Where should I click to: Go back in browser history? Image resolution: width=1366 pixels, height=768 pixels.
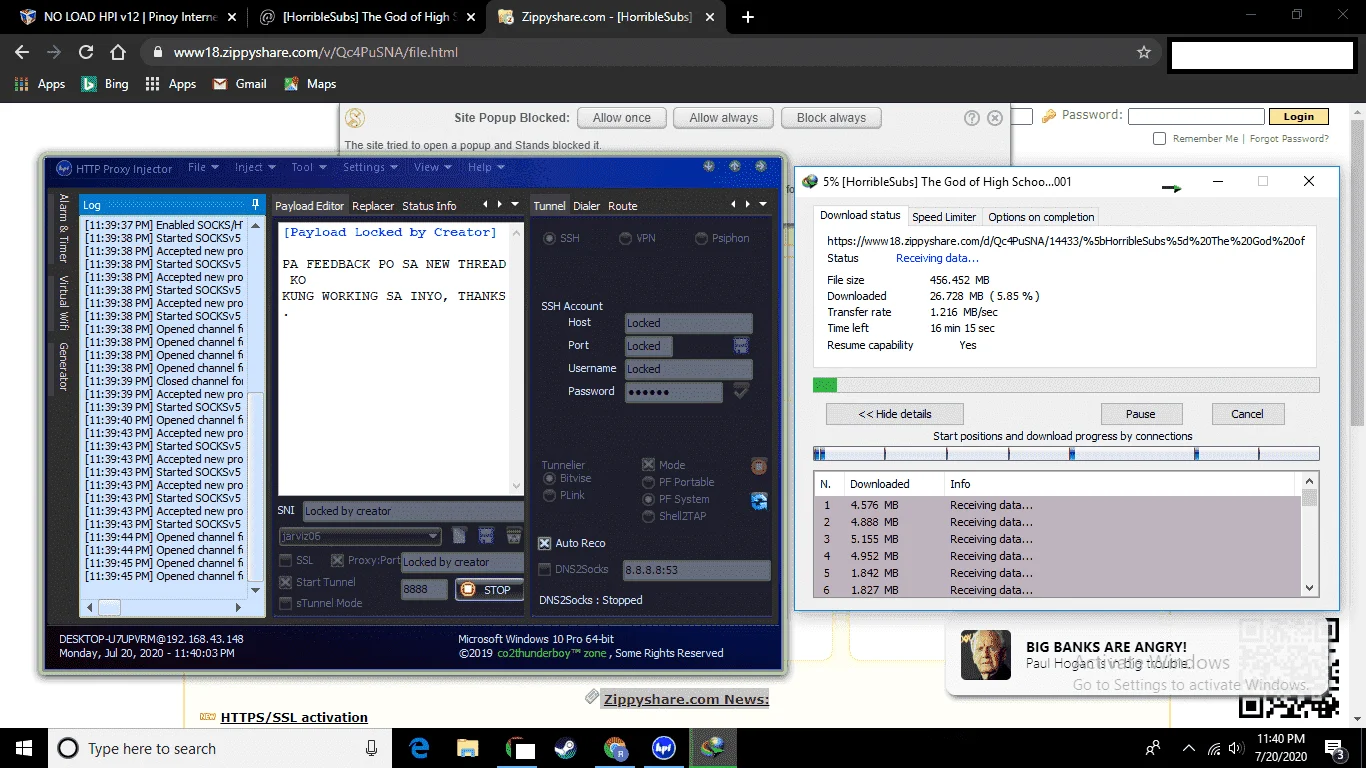pyautogui.click(x=22, y=52)
